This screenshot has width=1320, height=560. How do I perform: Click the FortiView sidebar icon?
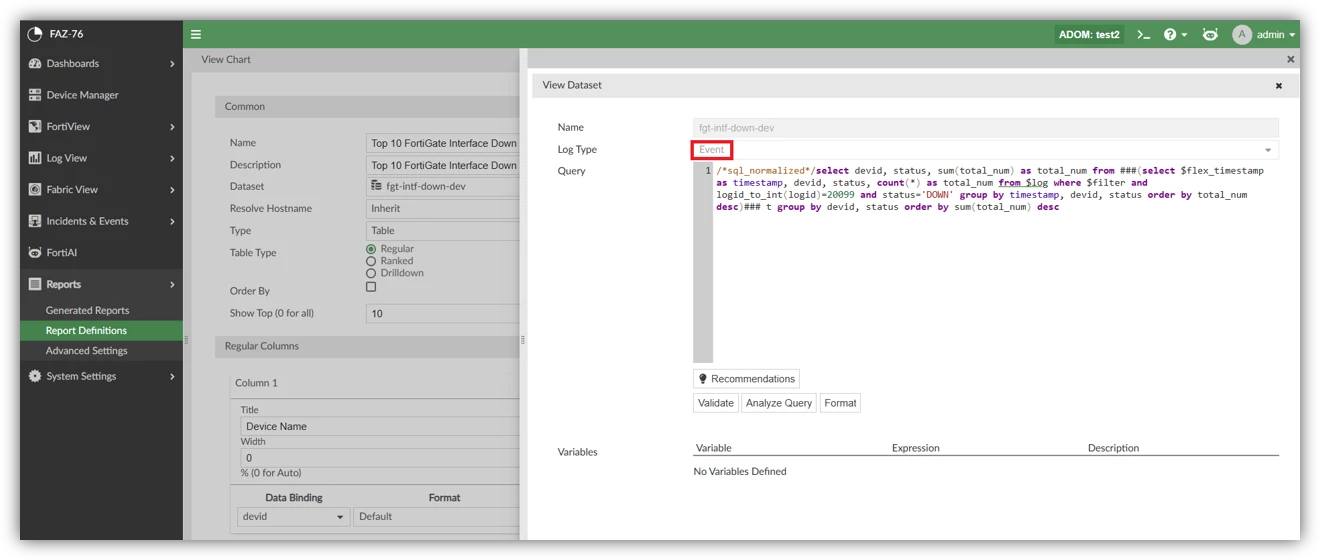click(x=35, y=126)
